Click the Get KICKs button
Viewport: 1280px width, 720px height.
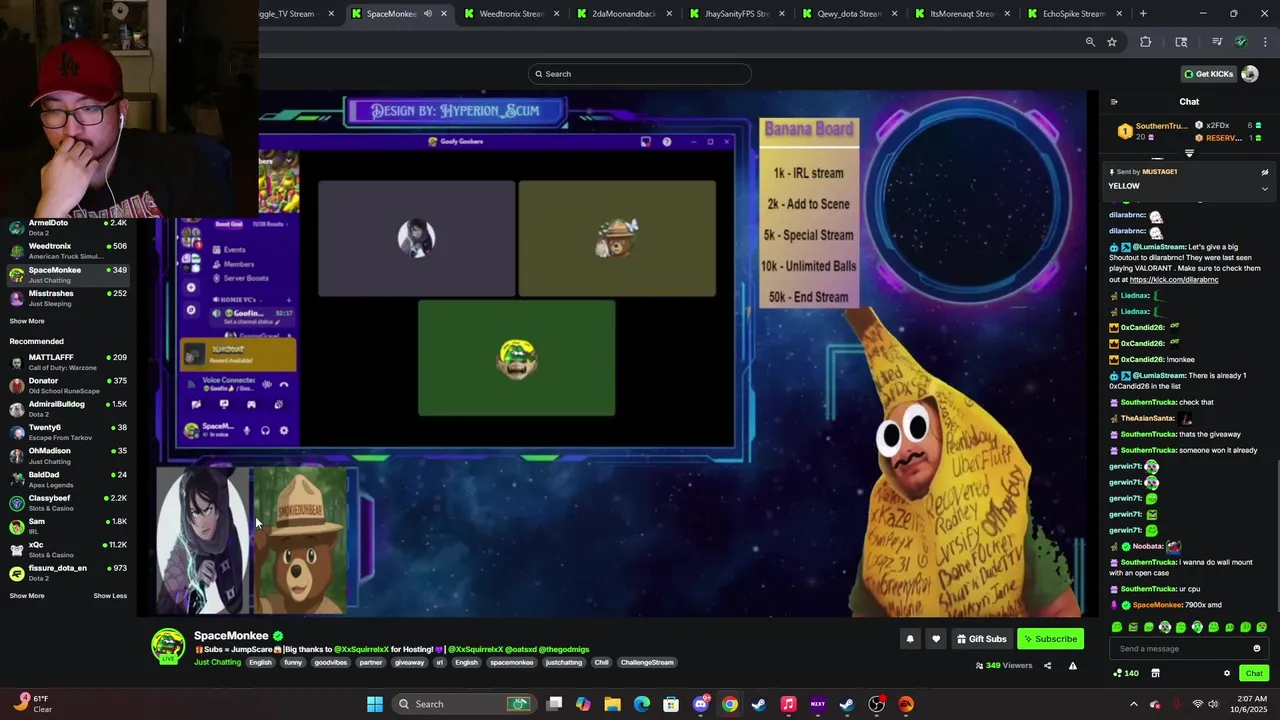click(x=1208, y=74)
